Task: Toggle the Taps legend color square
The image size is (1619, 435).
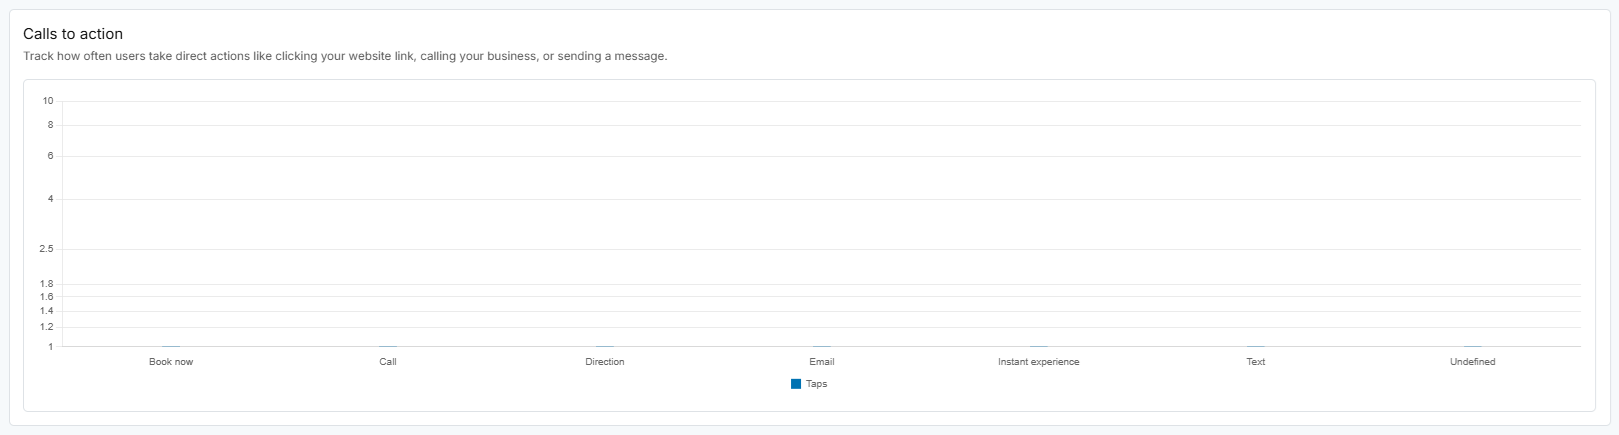Action: [796, 384]
